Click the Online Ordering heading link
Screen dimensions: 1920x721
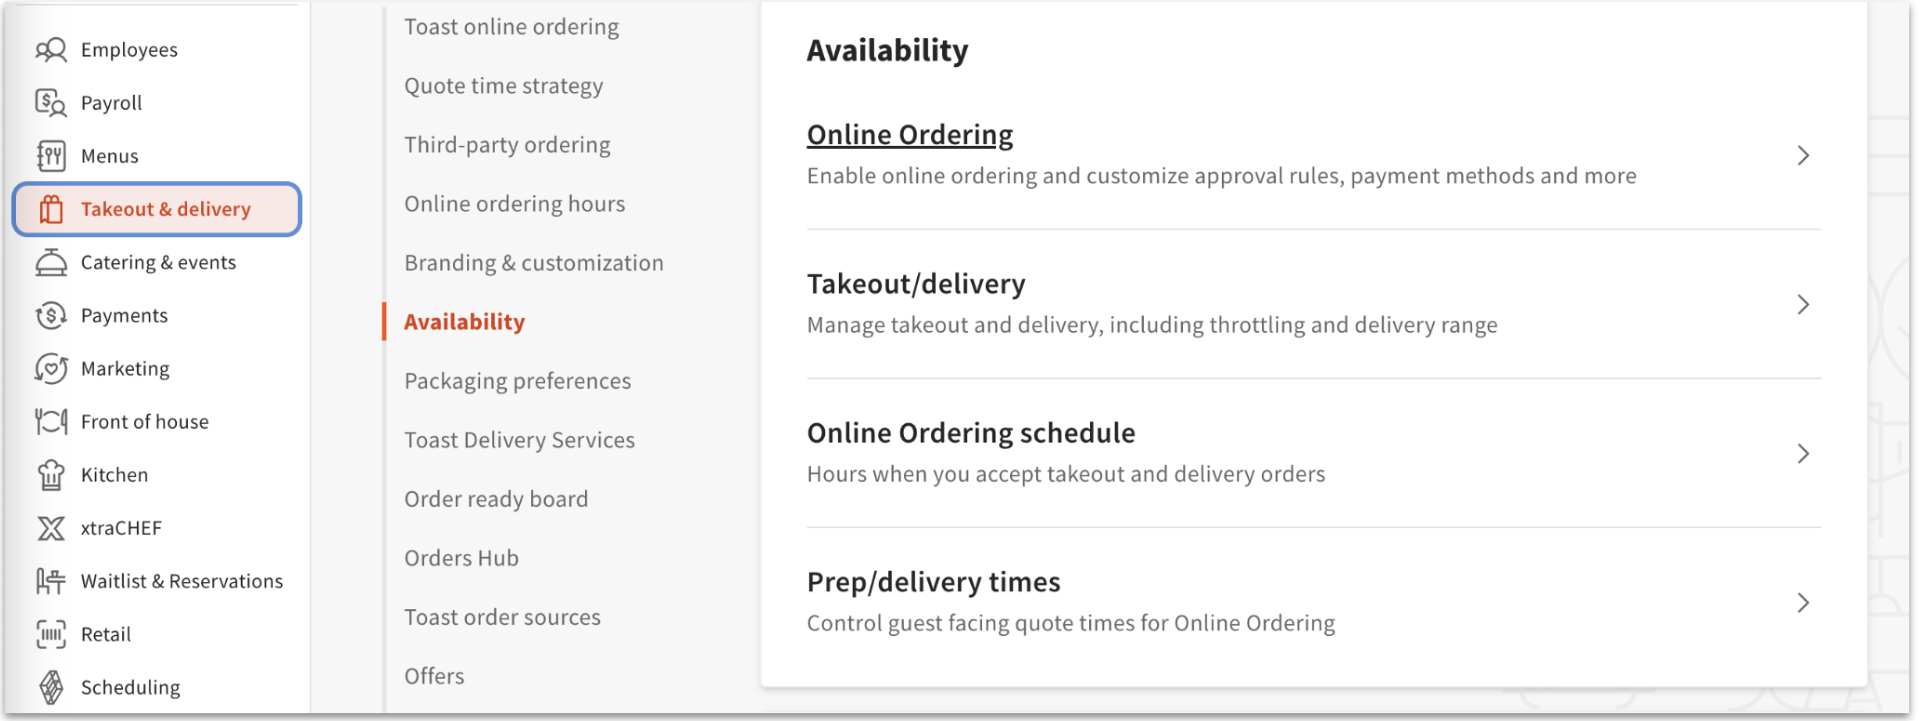point(910,135)
